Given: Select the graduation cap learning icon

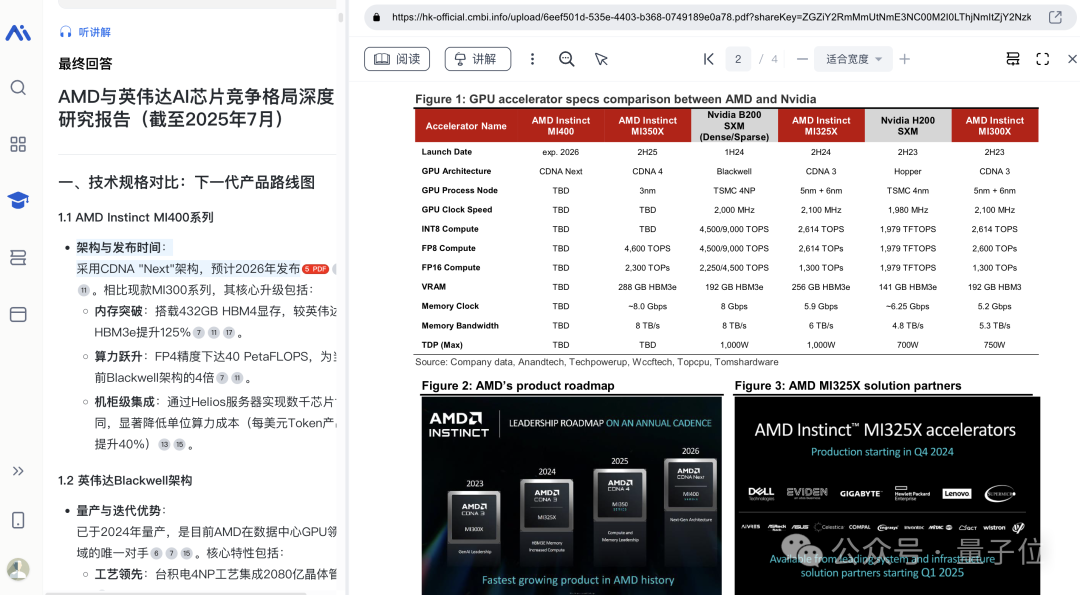Looking at the screenshot, I should [x=18, y=200].
